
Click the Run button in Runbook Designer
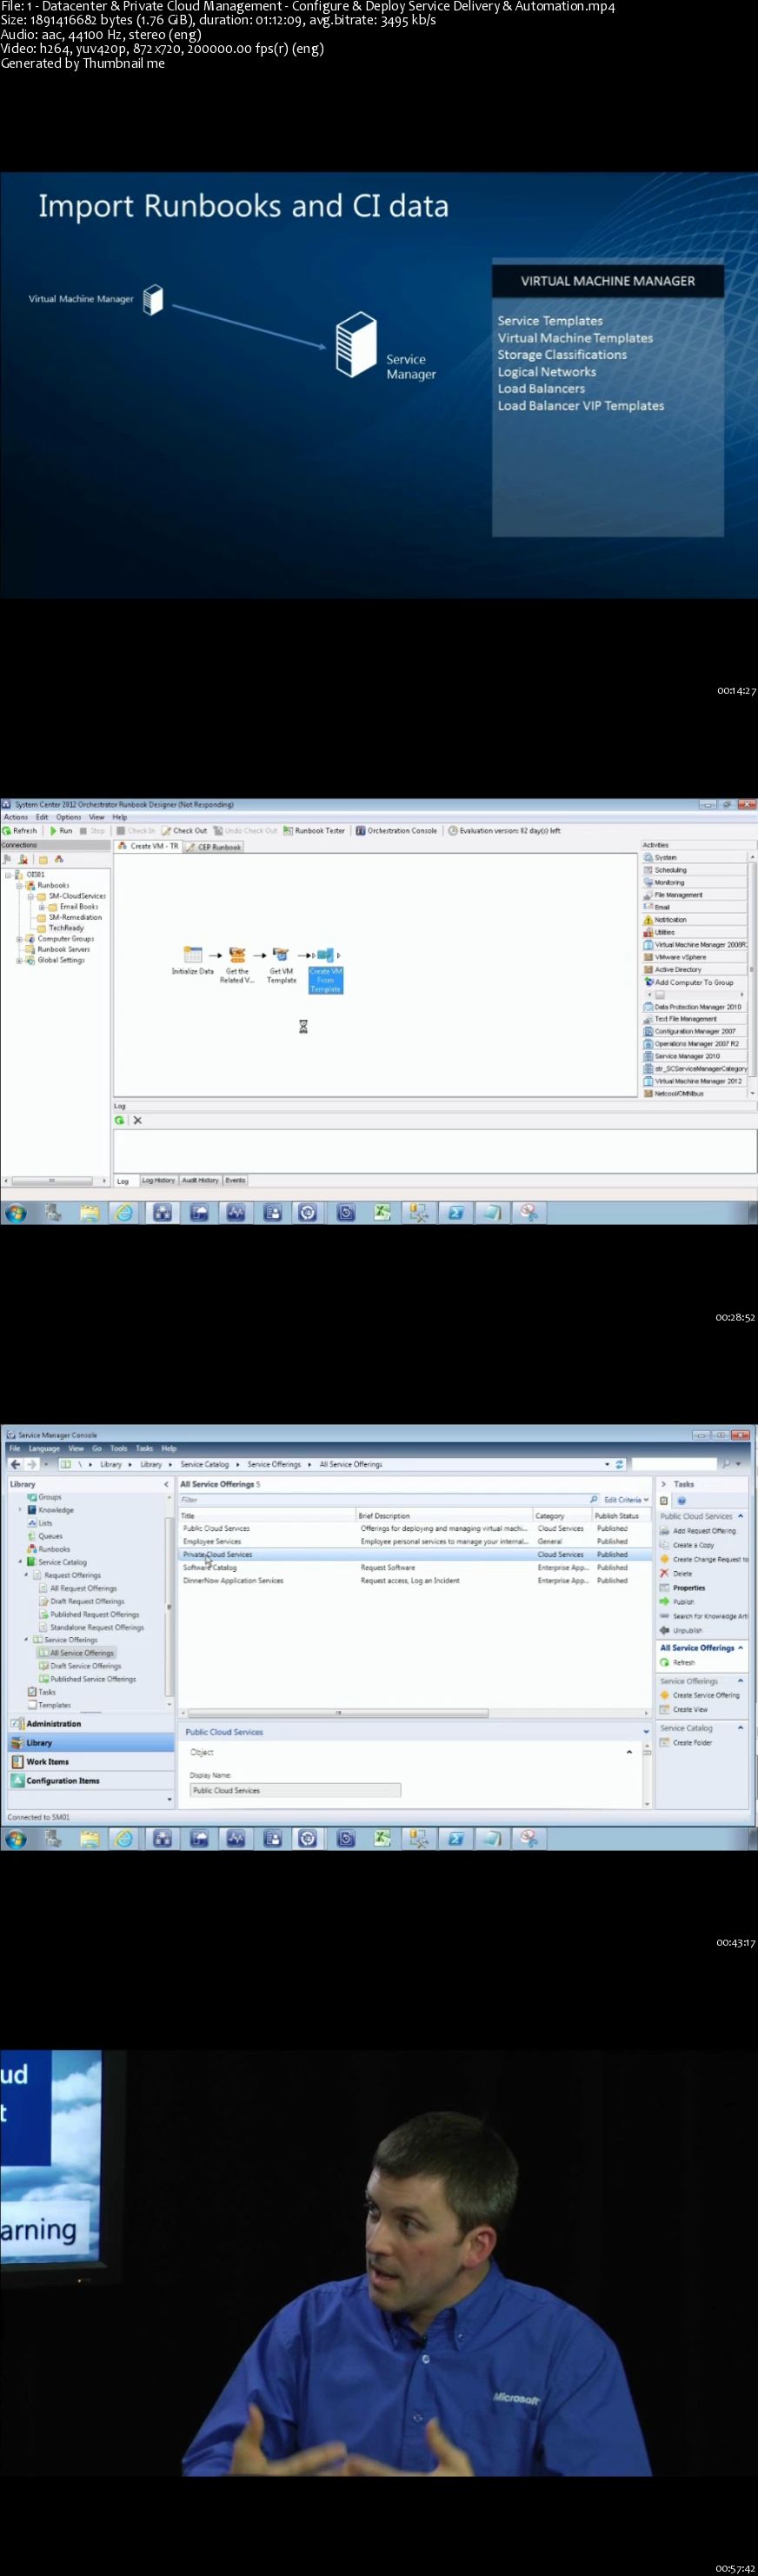click(x=61, y=830)
